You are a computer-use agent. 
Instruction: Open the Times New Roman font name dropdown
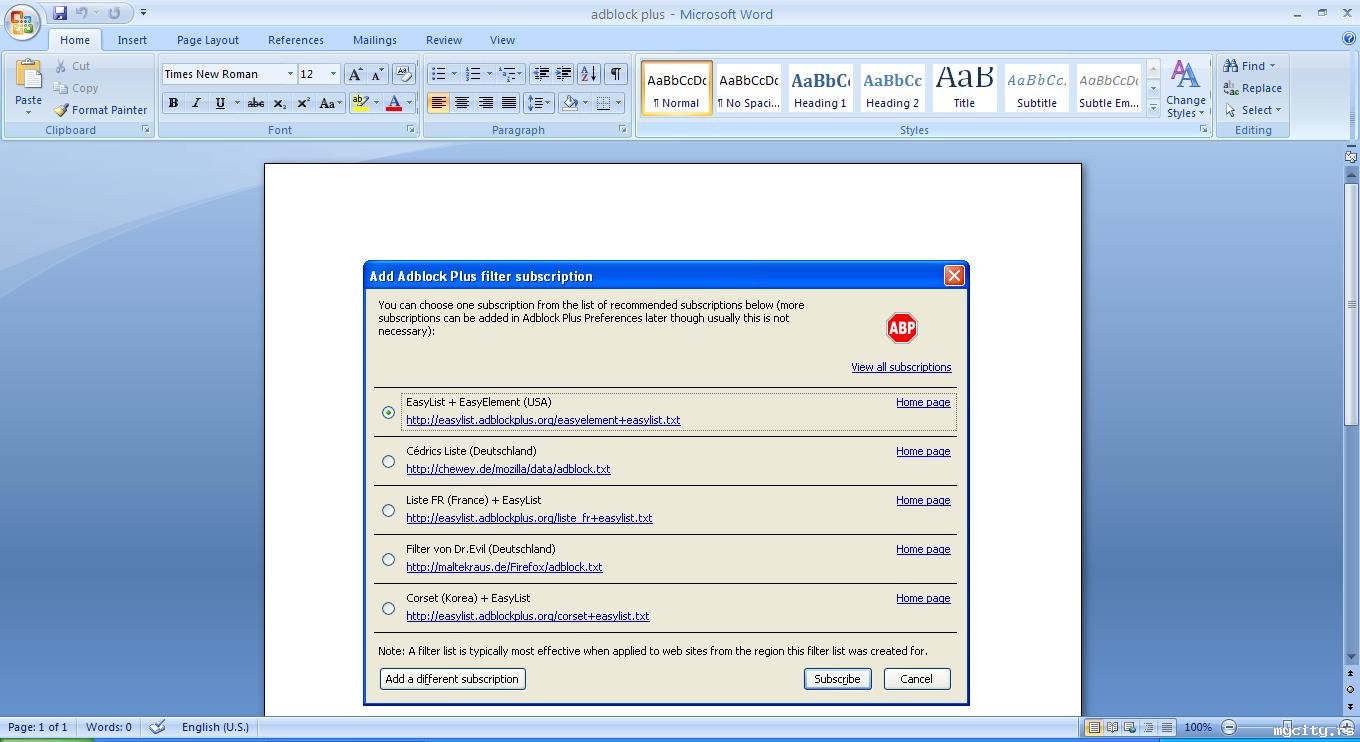coord(290,74)
